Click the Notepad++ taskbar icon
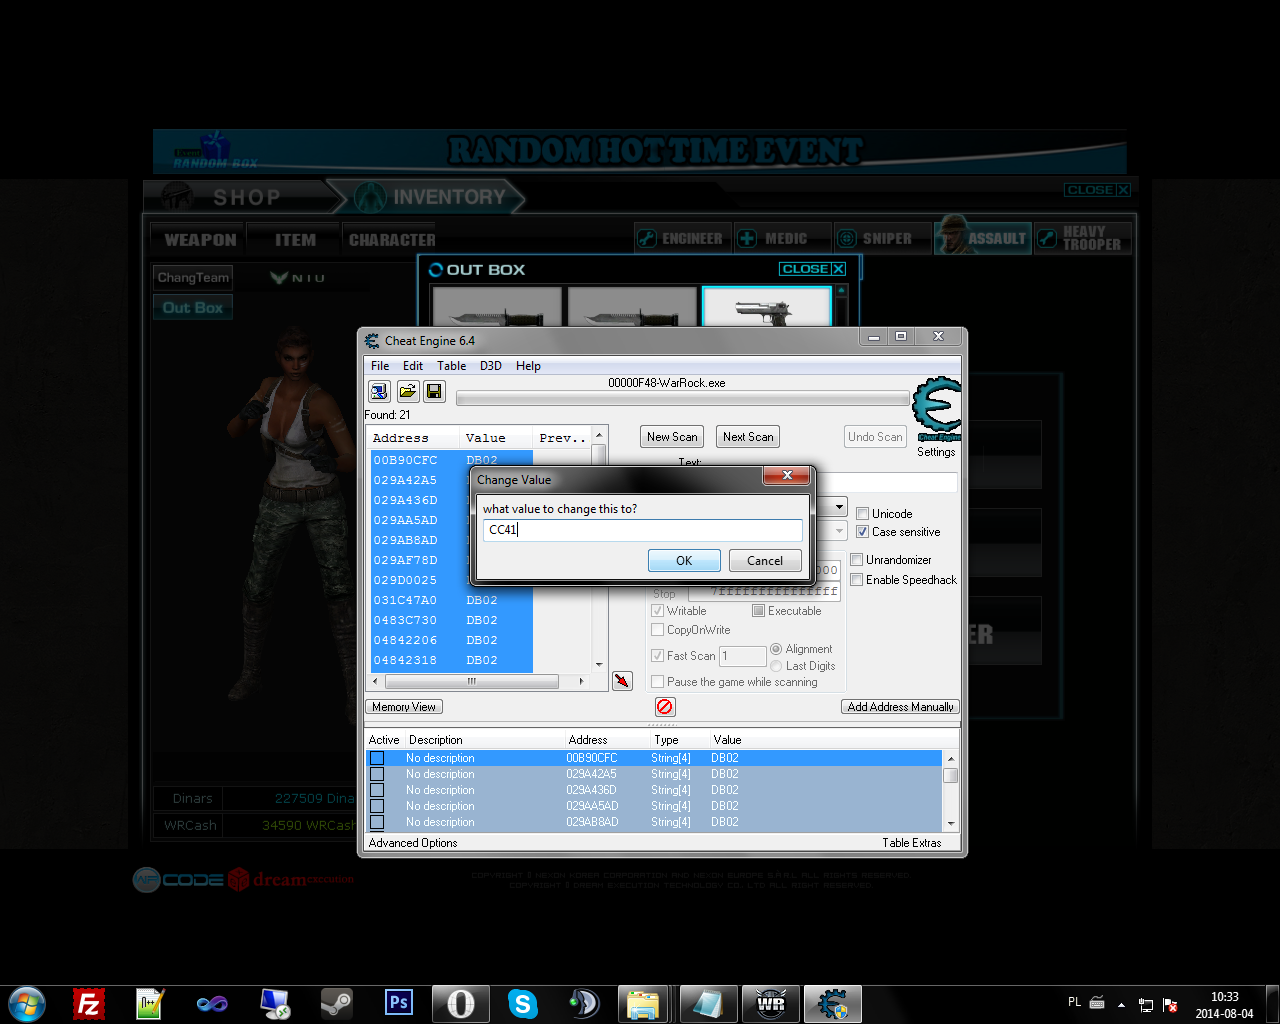Viewport: 1280px width, 1024px height. [x=150, y=1003]
